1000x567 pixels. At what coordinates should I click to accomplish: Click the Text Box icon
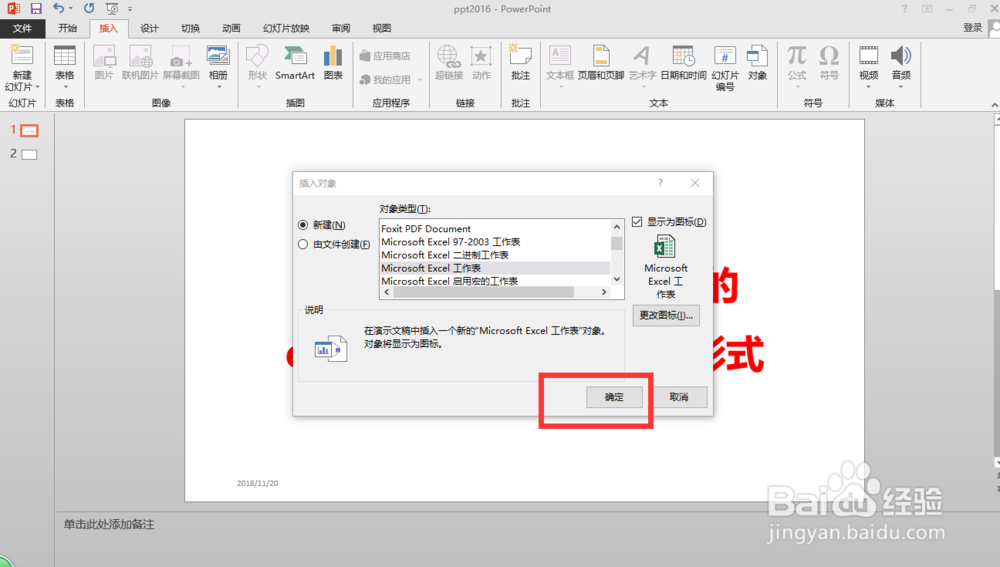560,55
